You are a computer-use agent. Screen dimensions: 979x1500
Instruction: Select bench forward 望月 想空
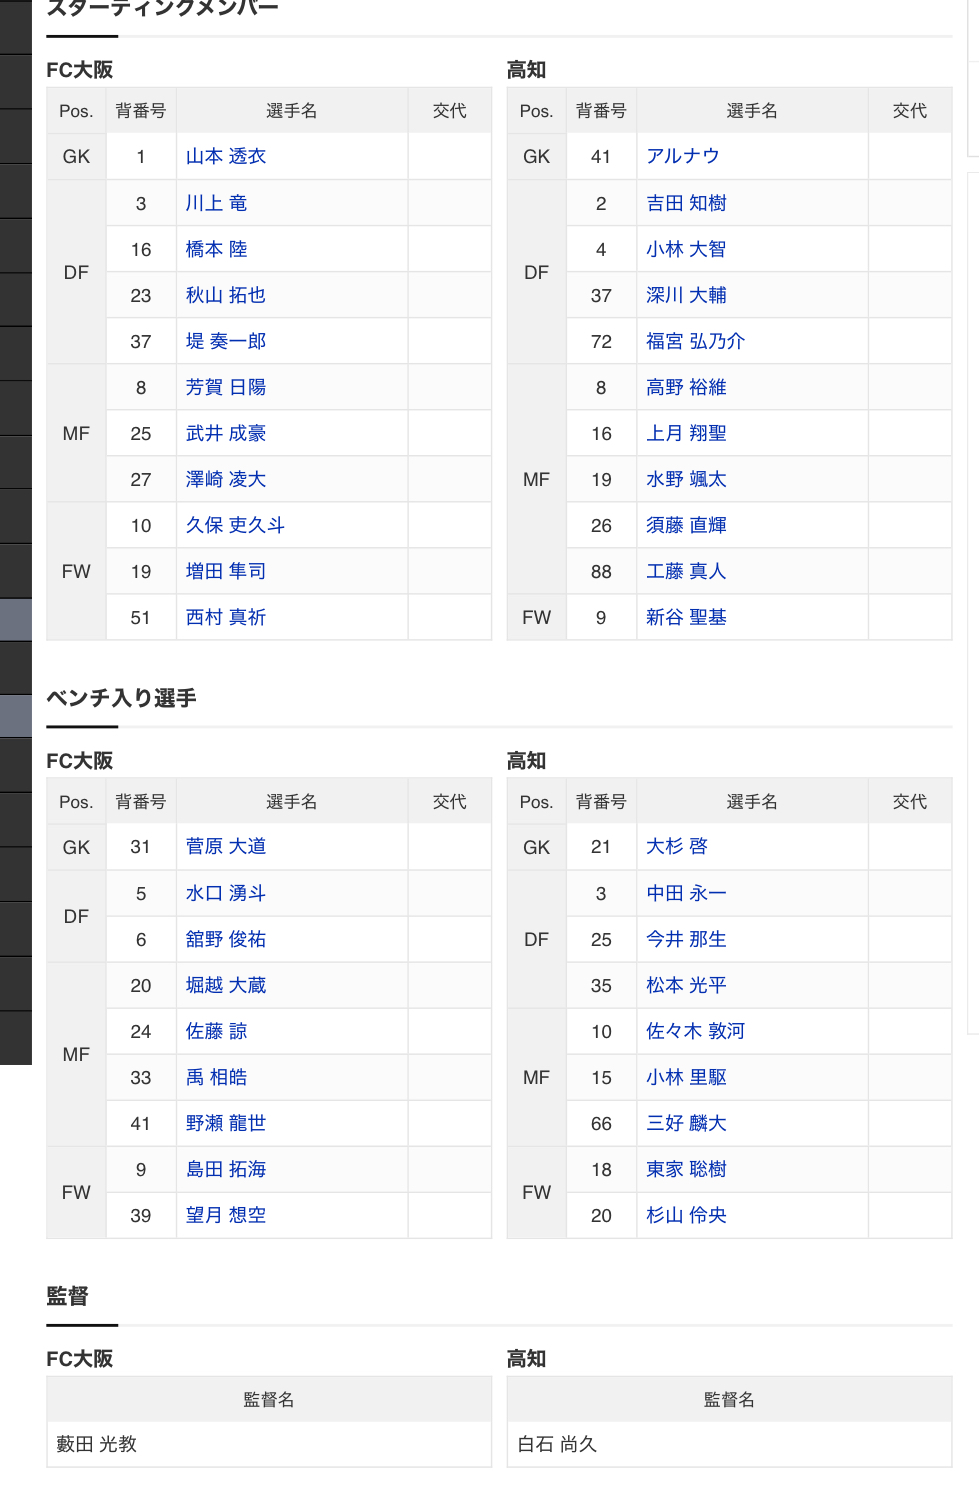226,1215
